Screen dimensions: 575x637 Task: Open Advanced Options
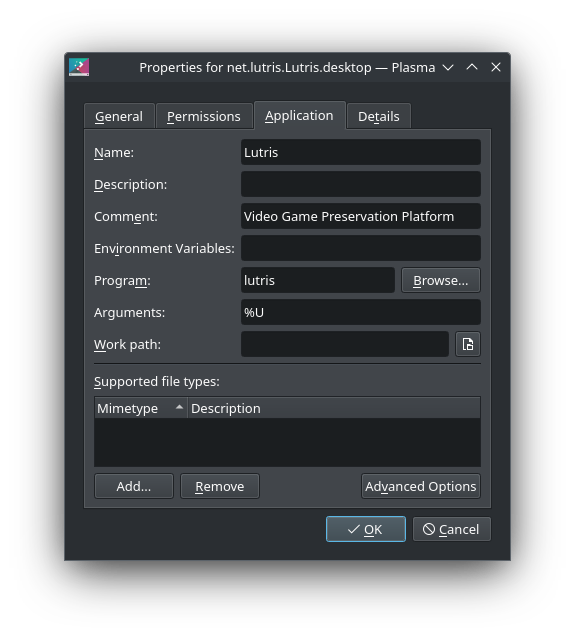point(421,486)
